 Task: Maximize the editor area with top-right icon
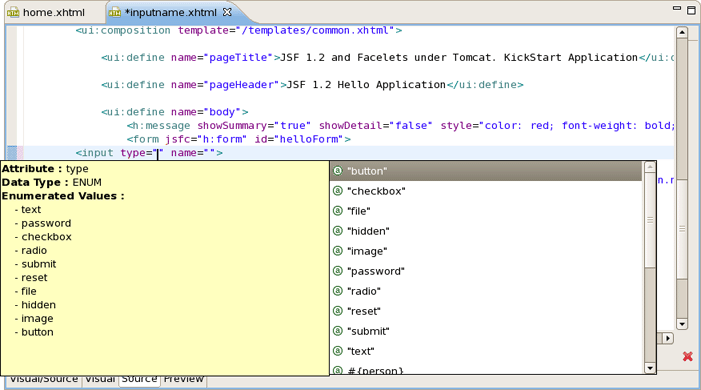coord(691,10)
